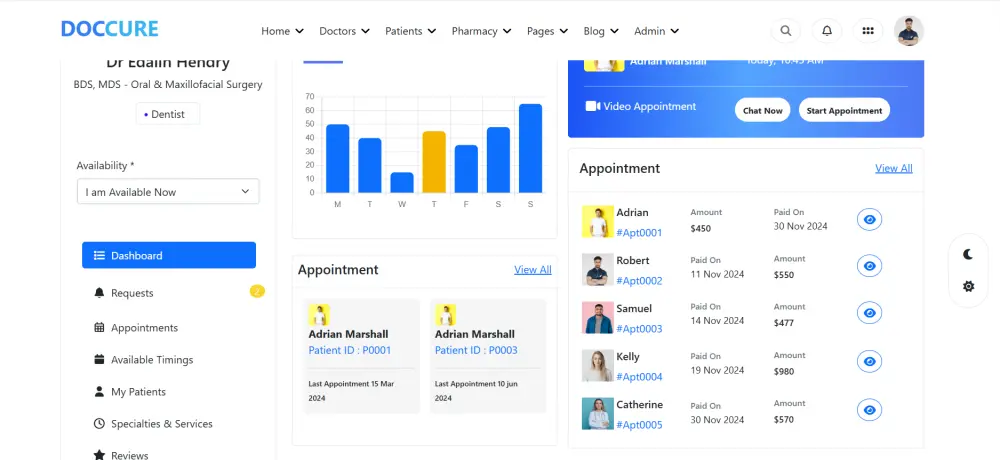Click the video camera icon beside Video Appointment
This screenshot has height=460, width=1000.
point(592,106)
